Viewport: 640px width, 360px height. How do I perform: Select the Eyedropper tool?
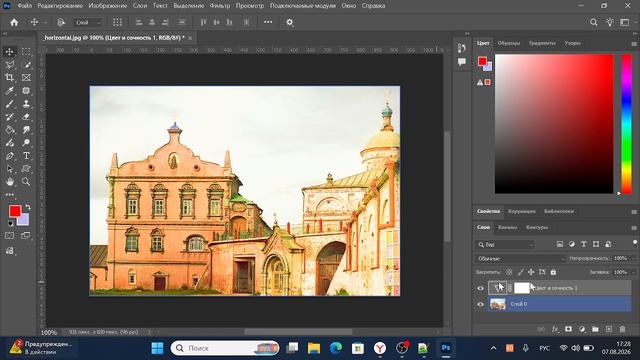pos(9,91)
